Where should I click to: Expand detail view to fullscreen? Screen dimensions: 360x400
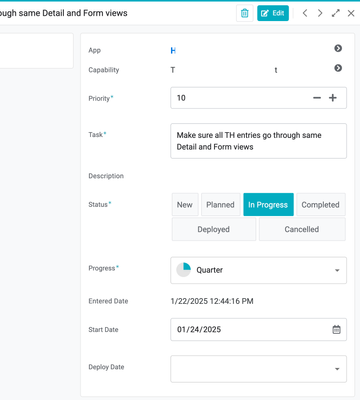pyautogui.click(x=336, y=13)
